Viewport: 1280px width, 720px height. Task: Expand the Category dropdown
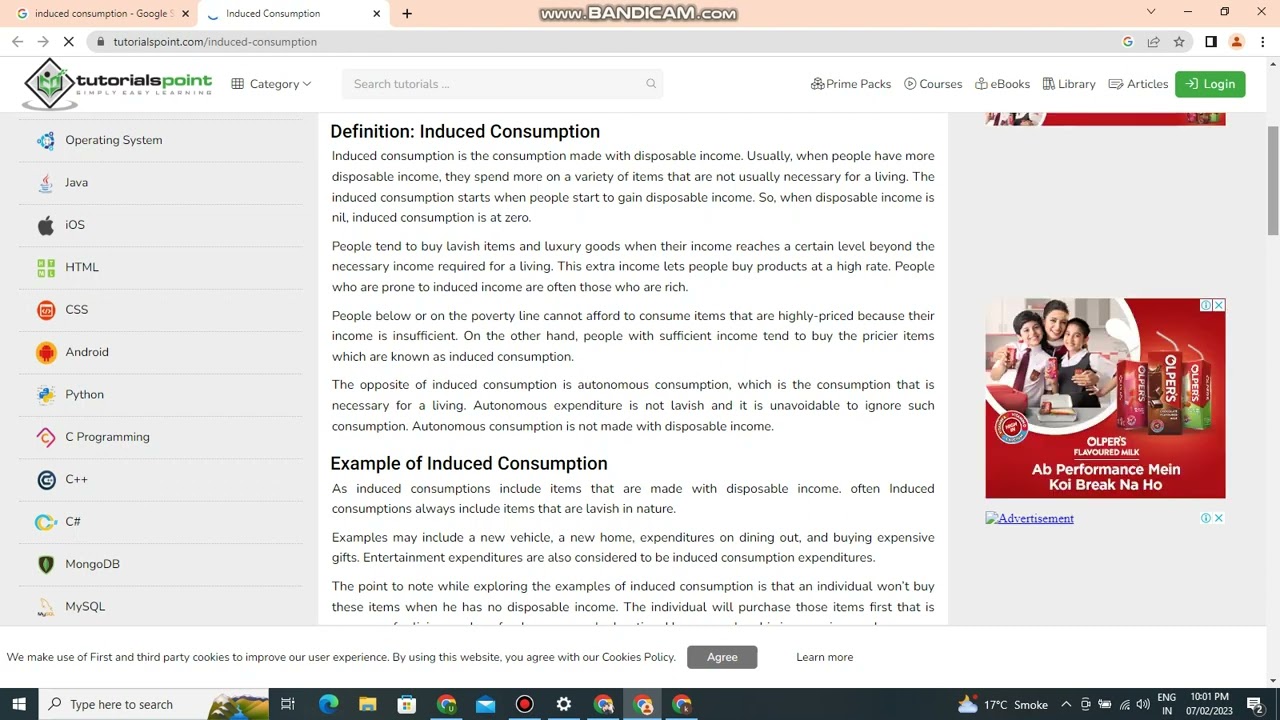coord(271,84)
